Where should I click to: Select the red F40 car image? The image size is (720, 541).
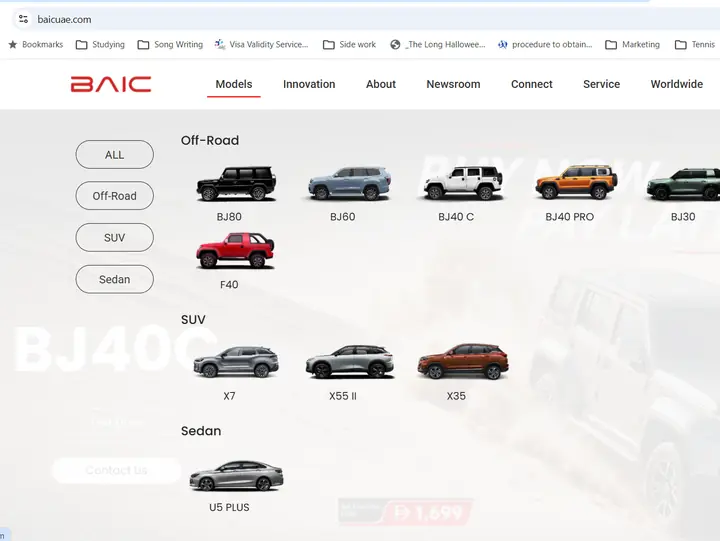[x=235, y=251]
